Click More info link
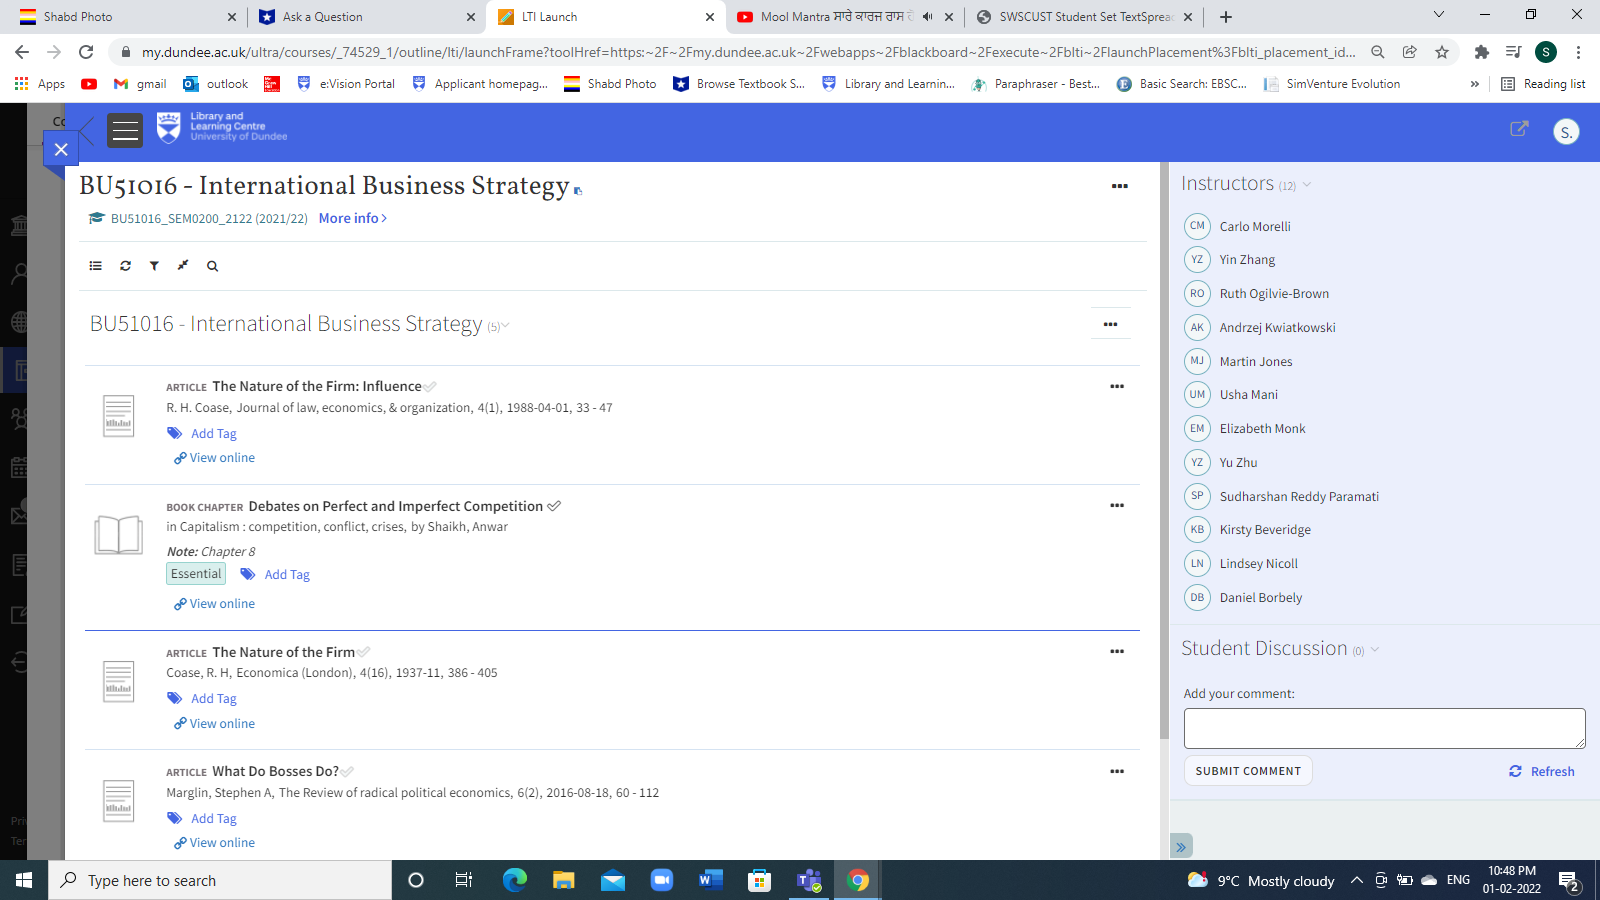This screenshot has width=1600, height=900. click(x=353, y=218)
